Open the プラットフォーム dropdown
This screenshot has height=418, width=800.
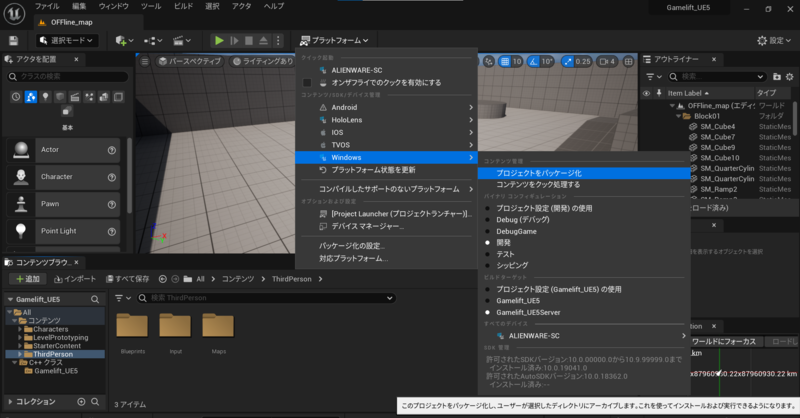[334, 40]
